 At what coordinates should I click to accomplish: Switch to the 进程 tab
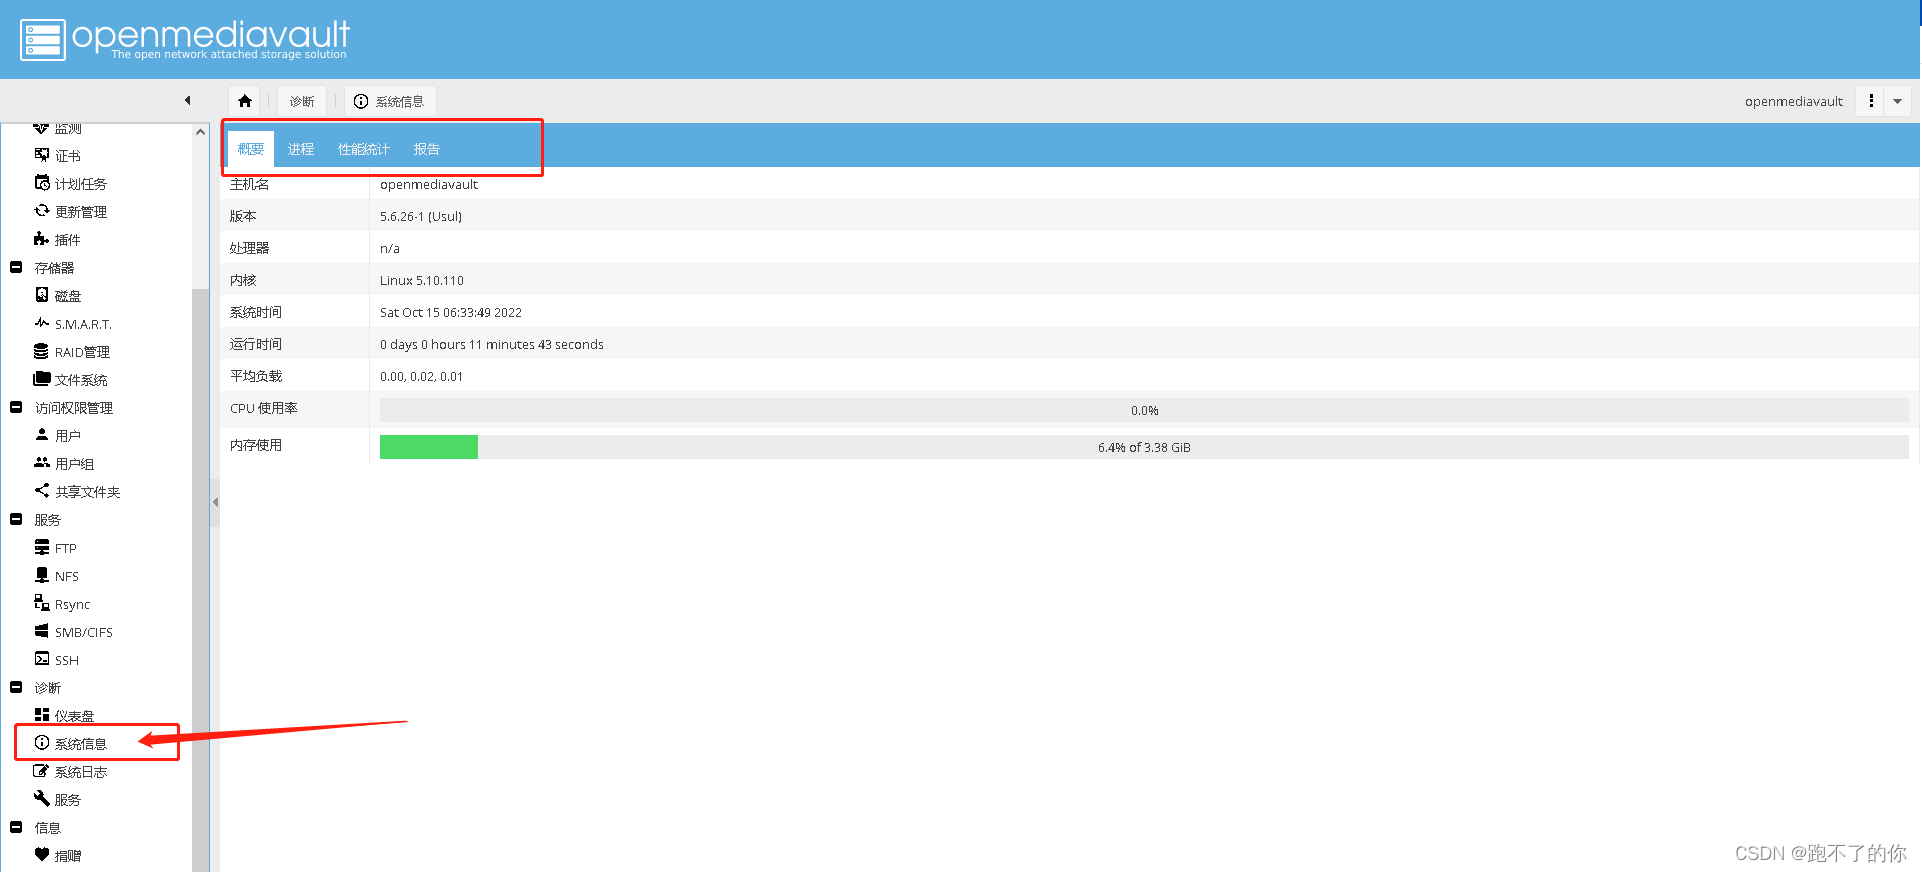coord(301,149)
